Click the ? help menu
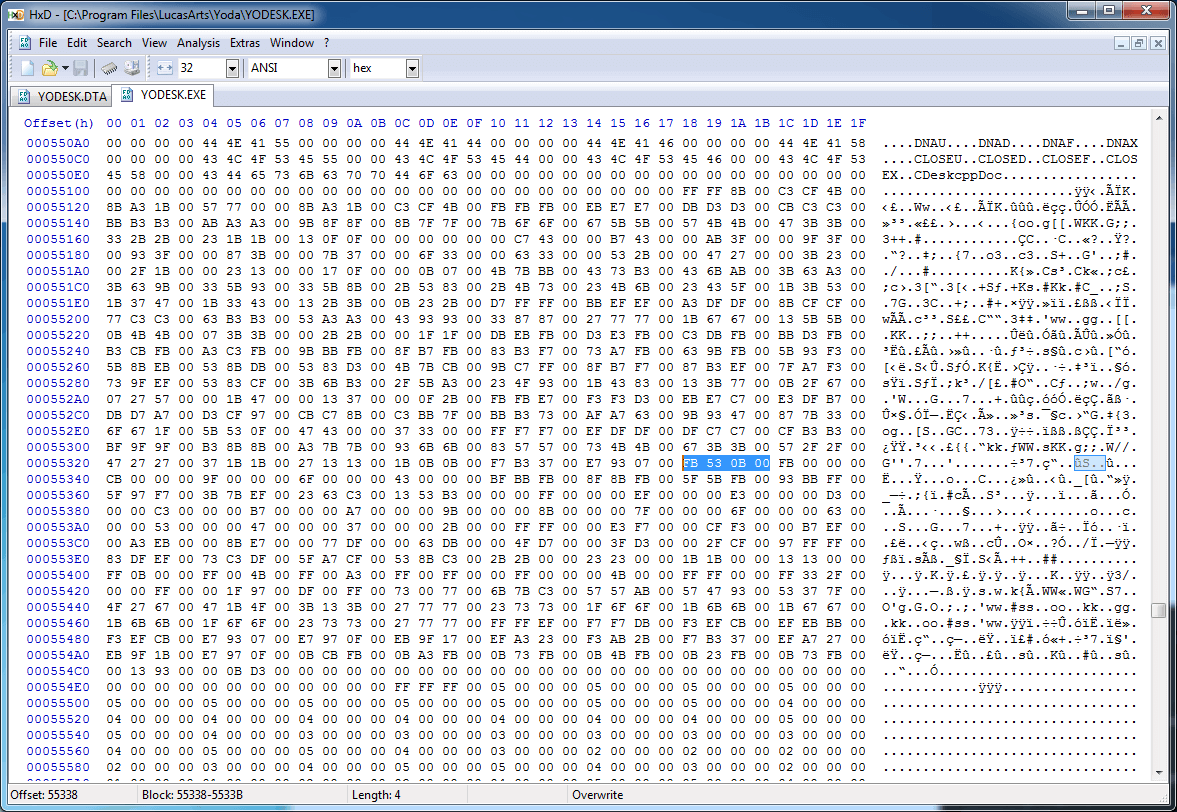Viewport: 1177px width, 812px height. (326, 43)
